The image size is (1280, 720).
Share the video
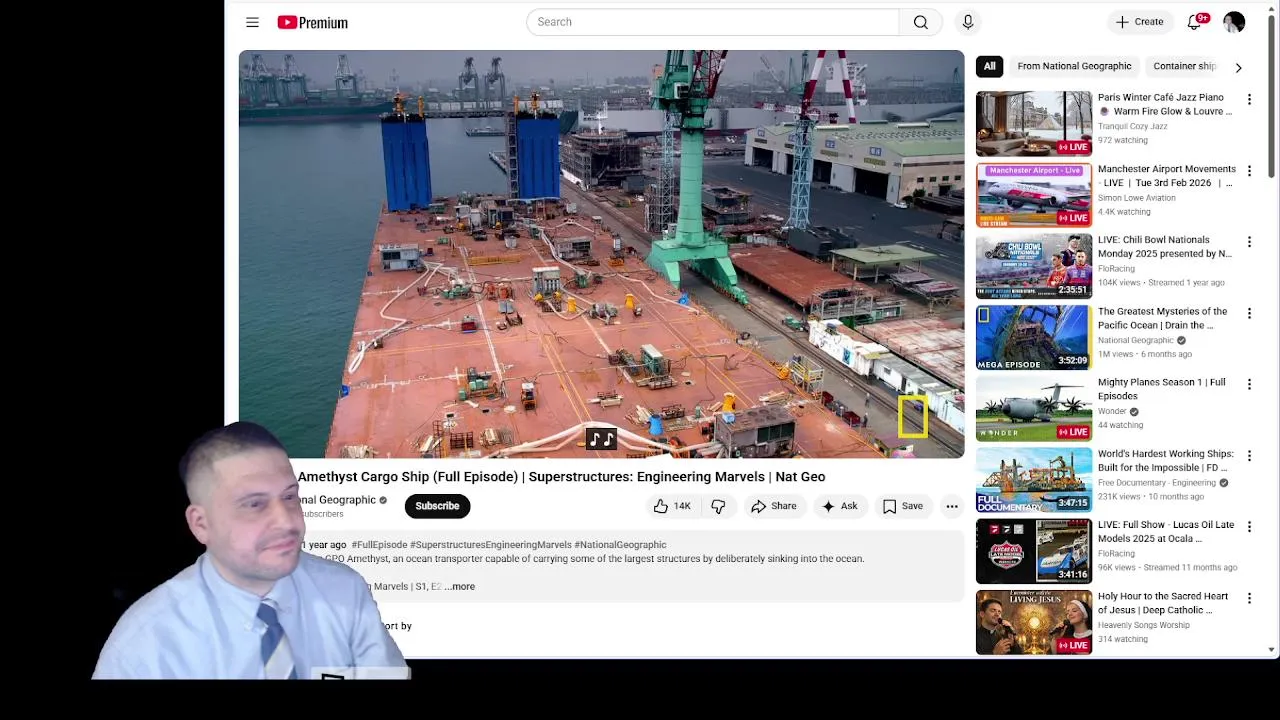pyautogui.click(x=774, y=506)
